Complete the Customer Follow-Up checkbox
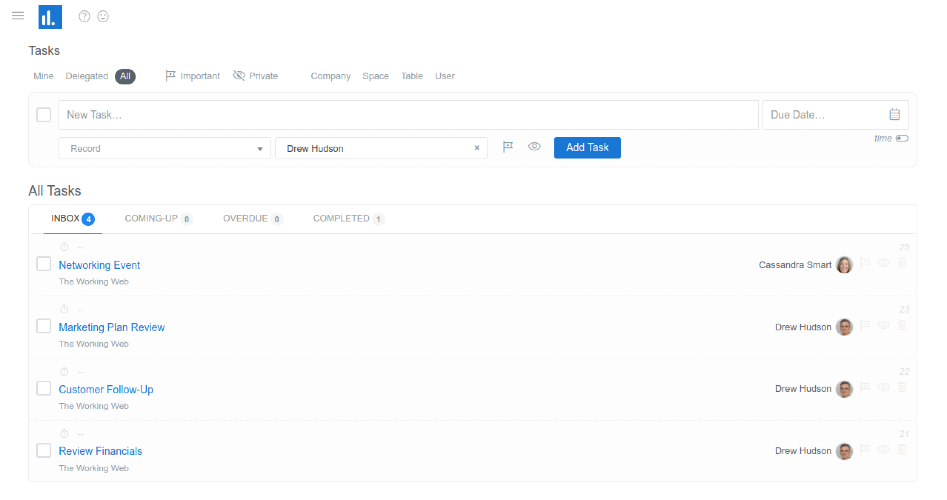Image resolution: width=947 pixels, height=500 pixels. tap(43, 388)
